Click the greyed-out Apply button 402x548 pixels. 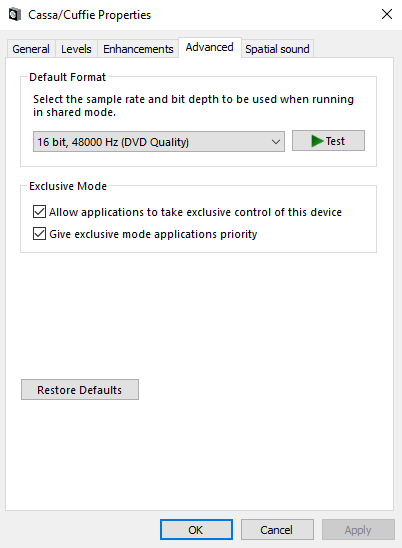click(358, 530)
